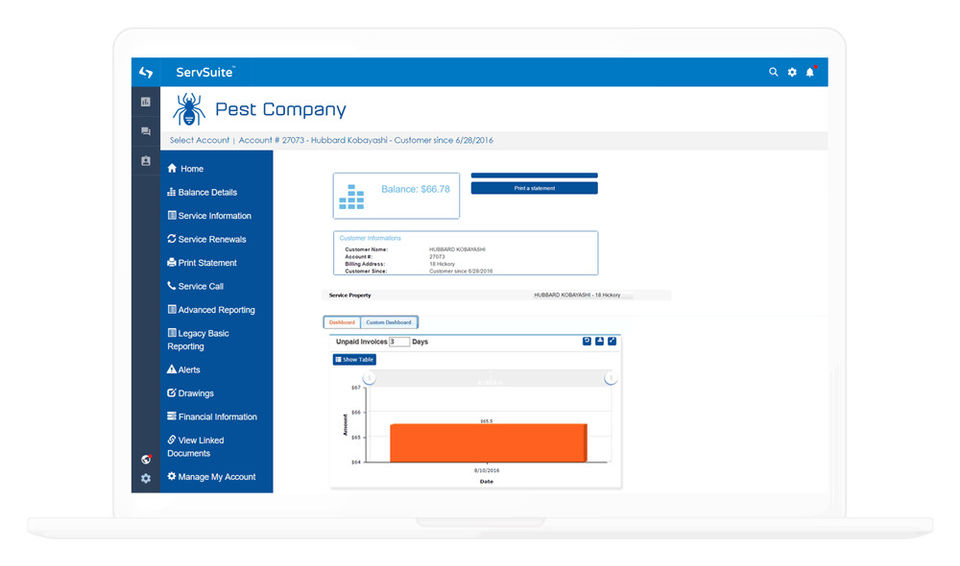The width and height of the screenshot is (960, 566).
Task: Switch to the Custom Dashboard tab
Action: pyautogui.click(x=389, y=322)
